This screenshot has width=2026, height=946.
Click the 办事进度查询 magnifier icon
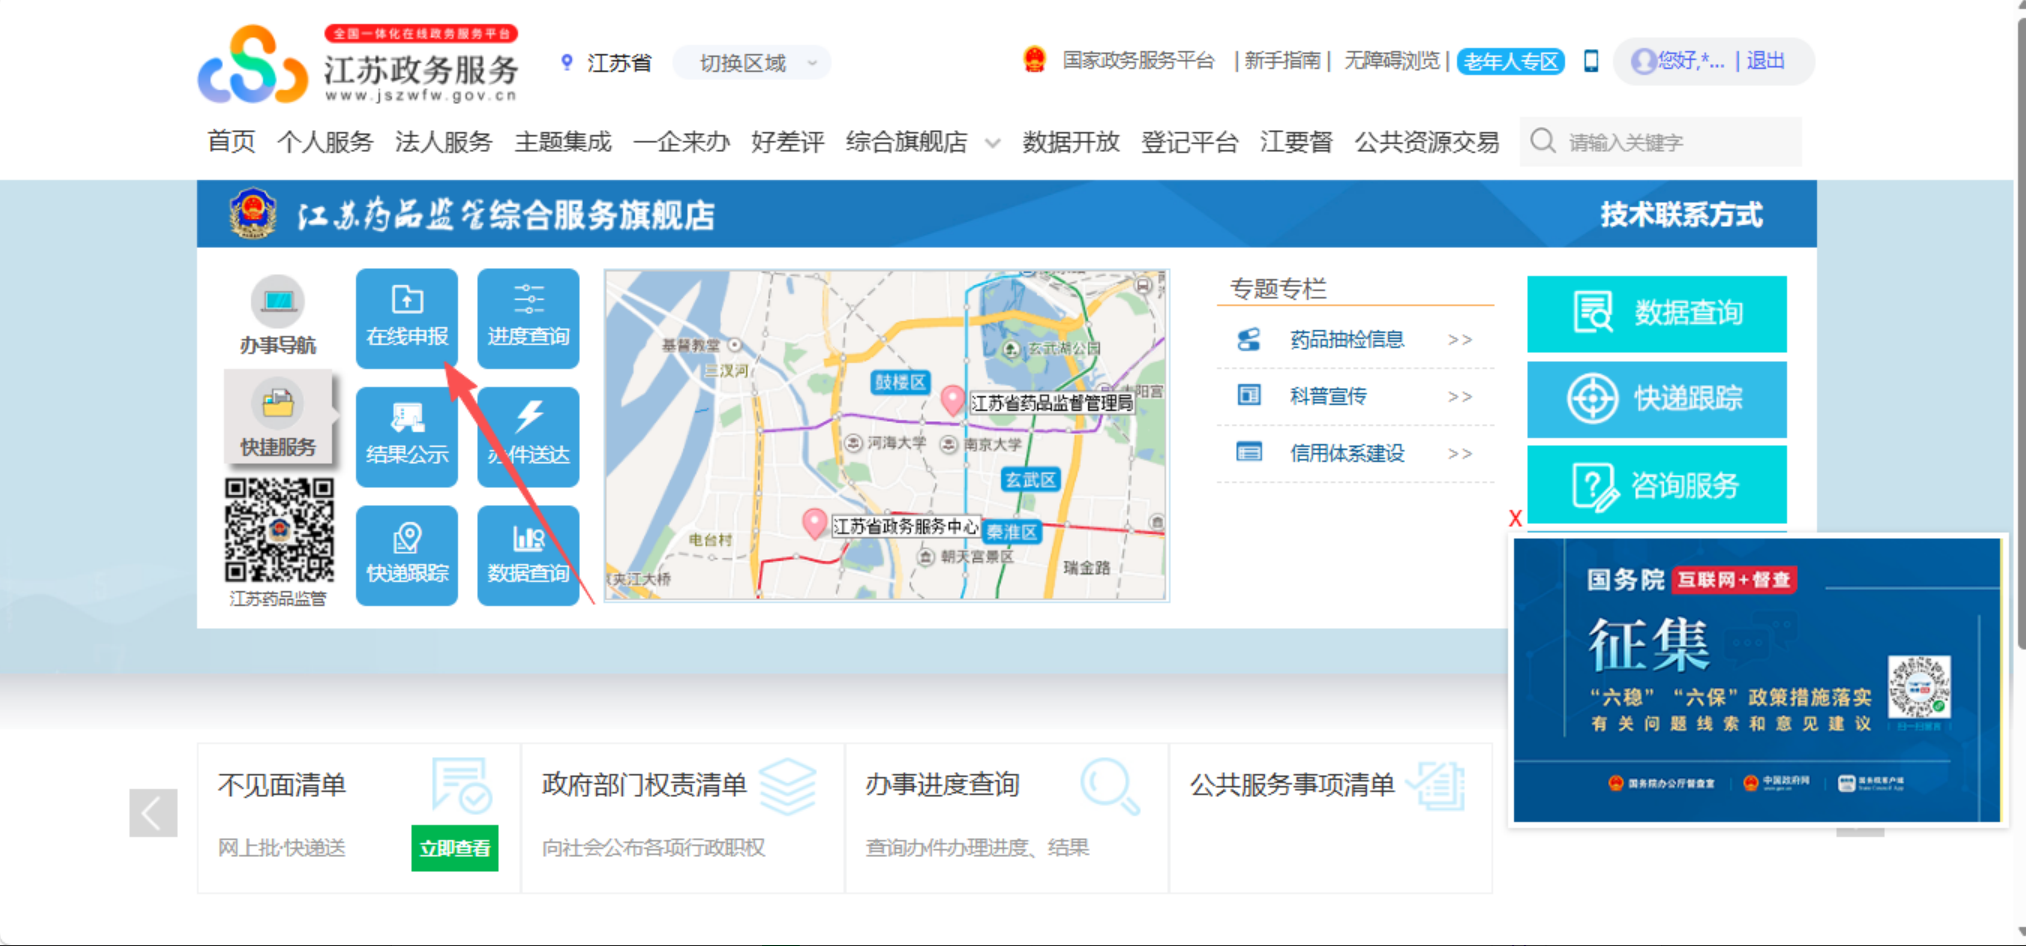(1110, 786)
